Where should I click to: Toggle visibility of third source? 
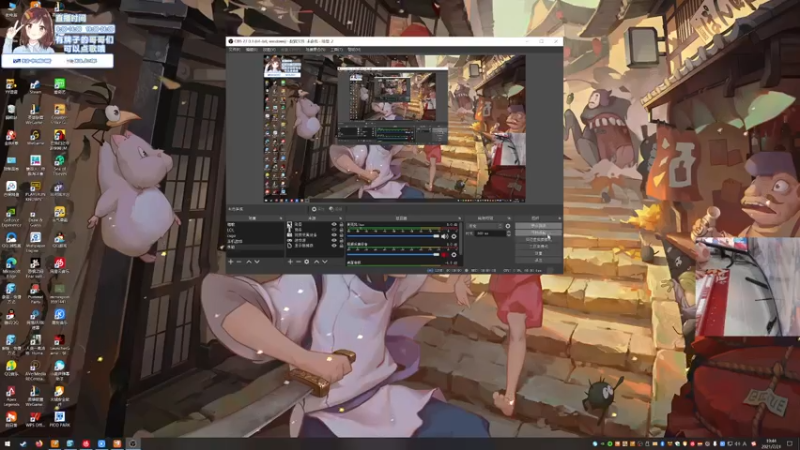pos(334,235)
